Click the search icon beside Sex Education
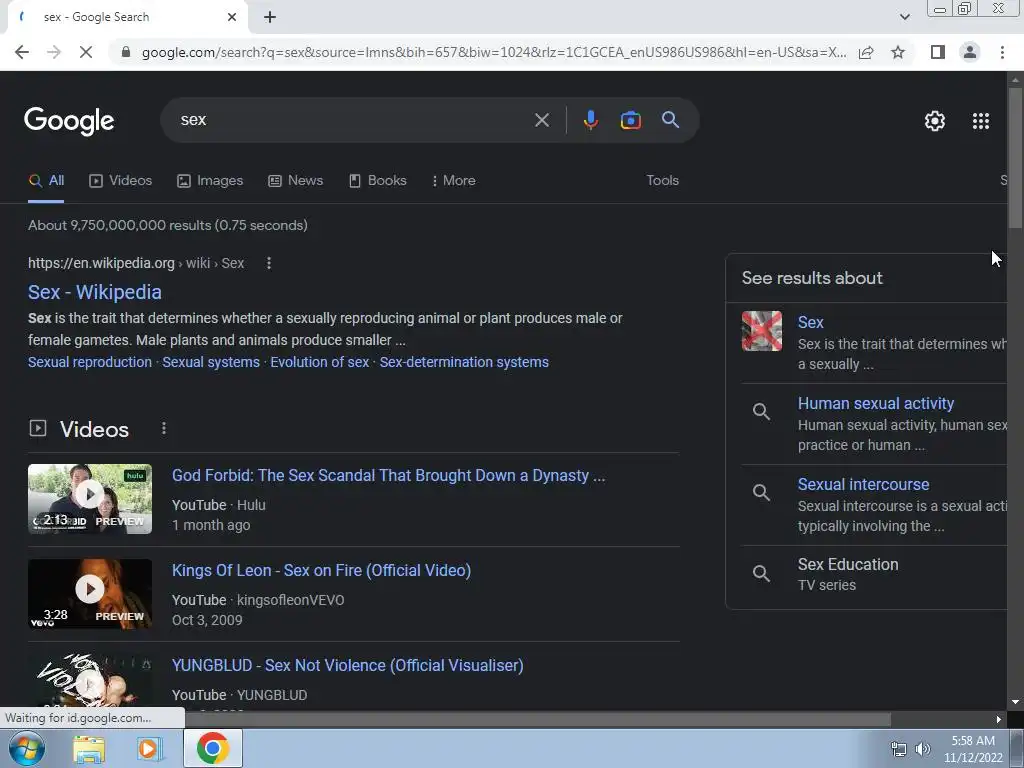1024x768 pixels. tap(761, 573)
